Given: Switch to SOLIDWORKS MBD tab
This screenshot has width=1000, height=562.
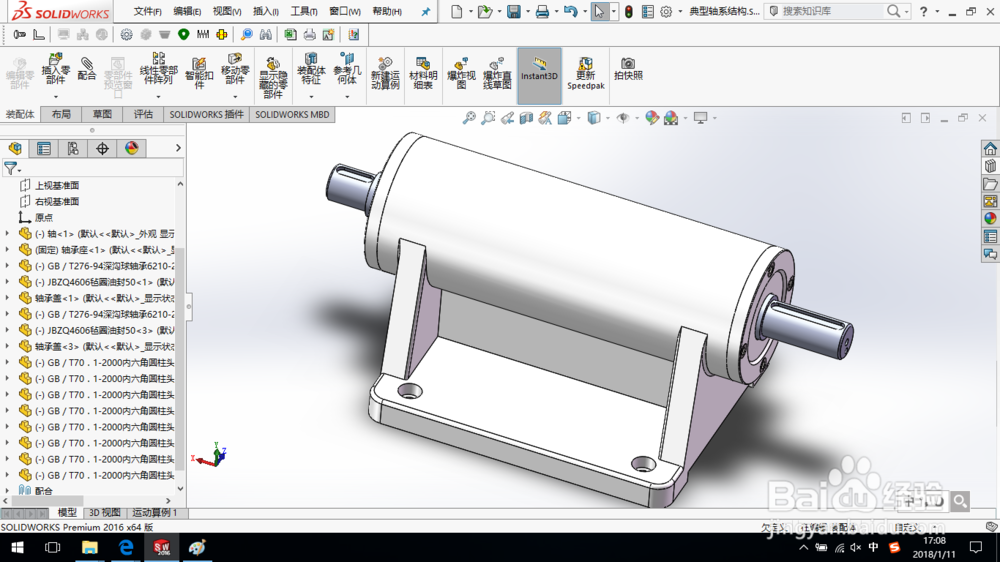Looking at the screenshot, I should 292,114.
